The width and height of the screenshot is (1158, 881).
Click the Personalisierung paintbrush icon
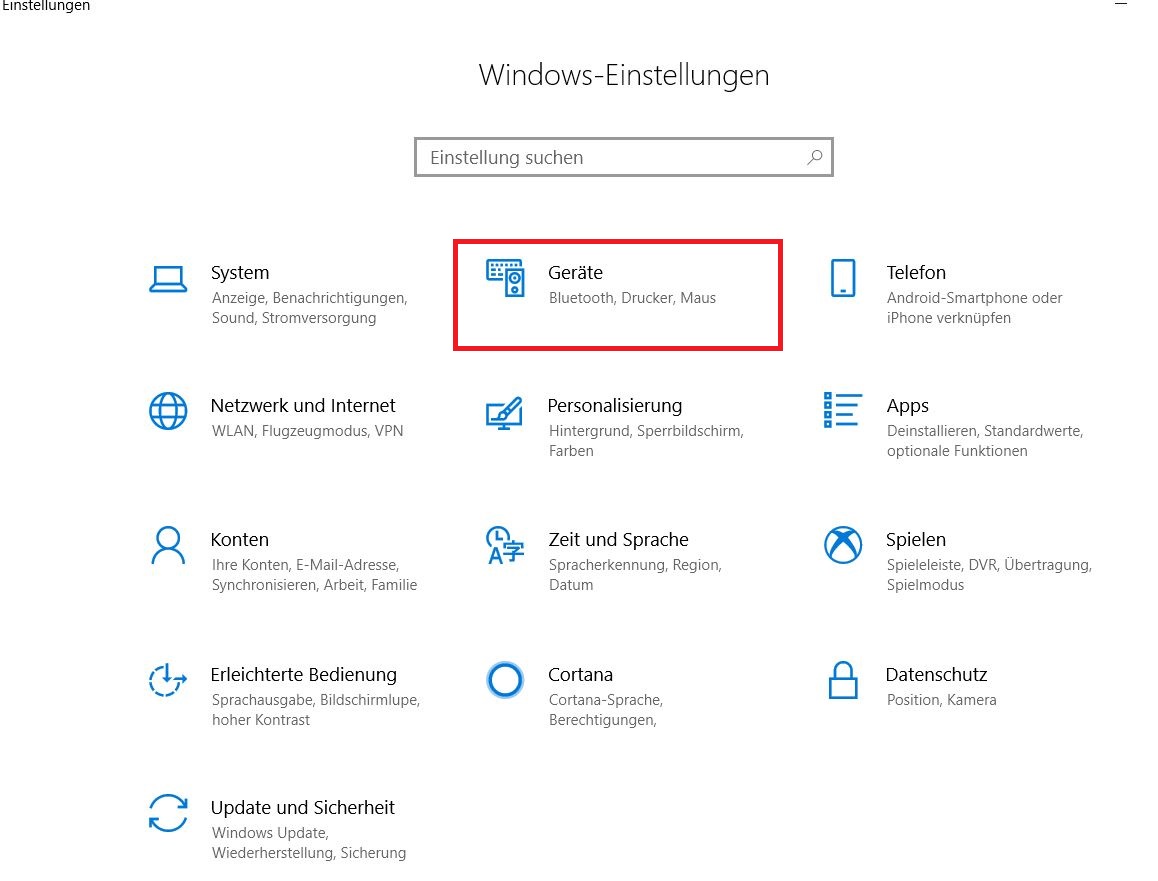[504, 414]
